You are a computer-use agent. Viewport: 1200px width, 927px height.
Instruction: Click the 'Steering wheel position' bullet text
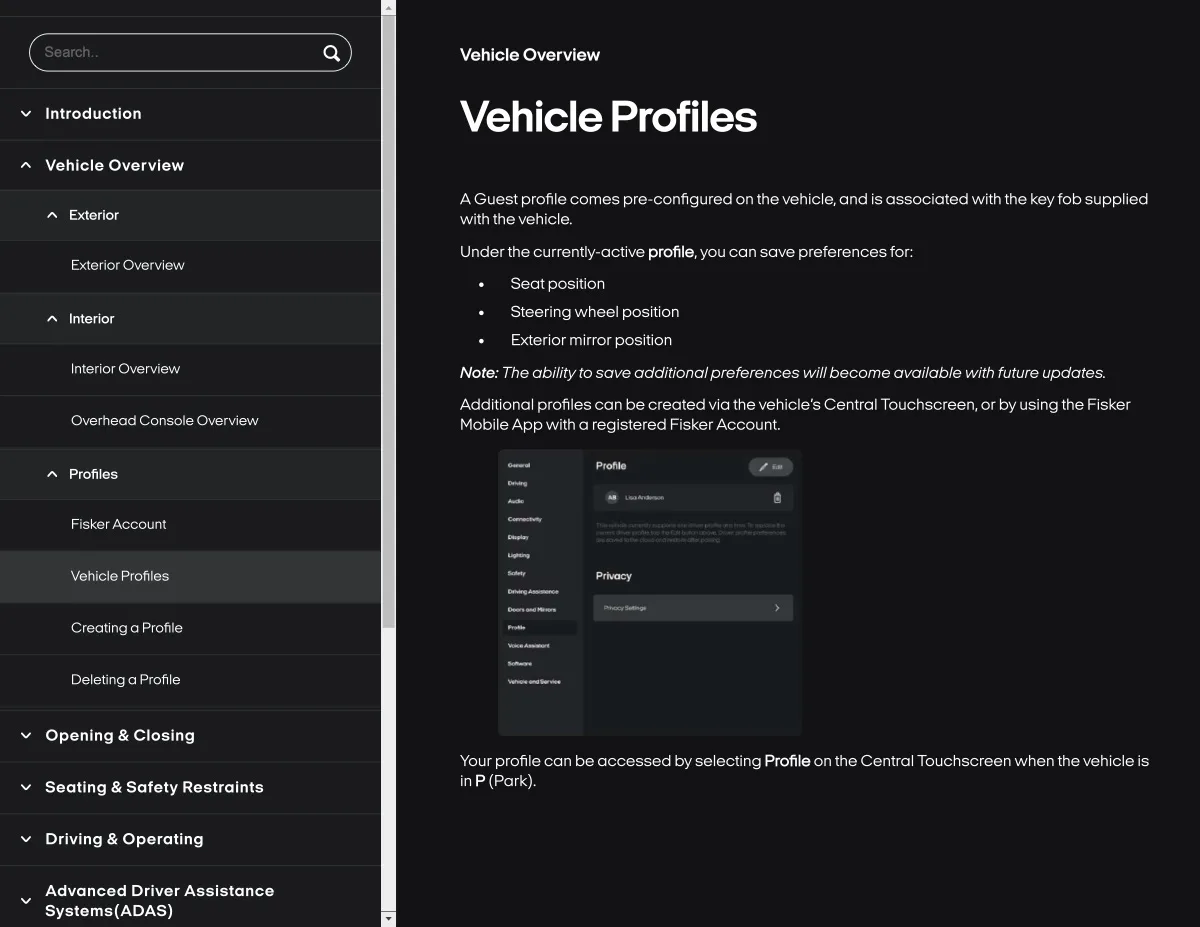(594, 312)
